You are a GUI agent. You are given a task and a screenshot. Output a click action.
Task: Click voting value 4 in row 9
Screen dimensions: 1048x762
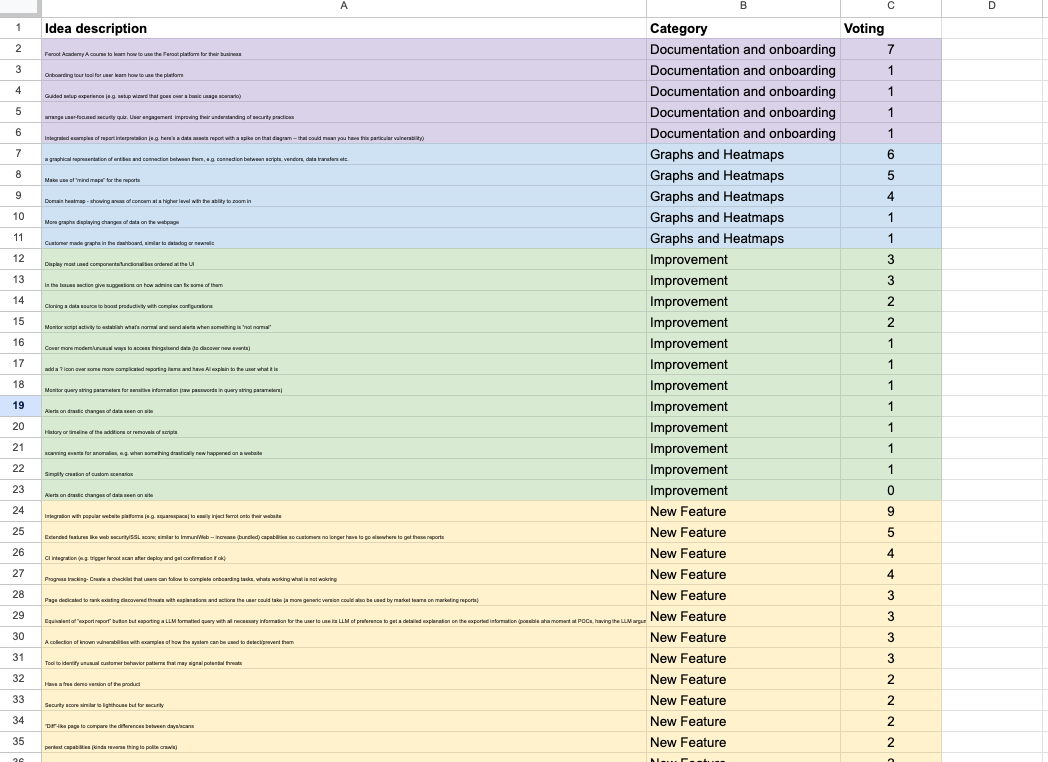(891, 196)
